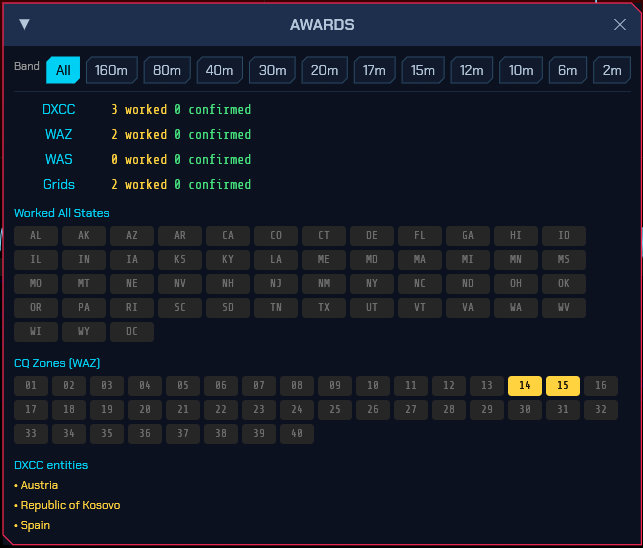
Task: Click the CQ Zones (WAZ) heading
Action: tap(57, 363)
